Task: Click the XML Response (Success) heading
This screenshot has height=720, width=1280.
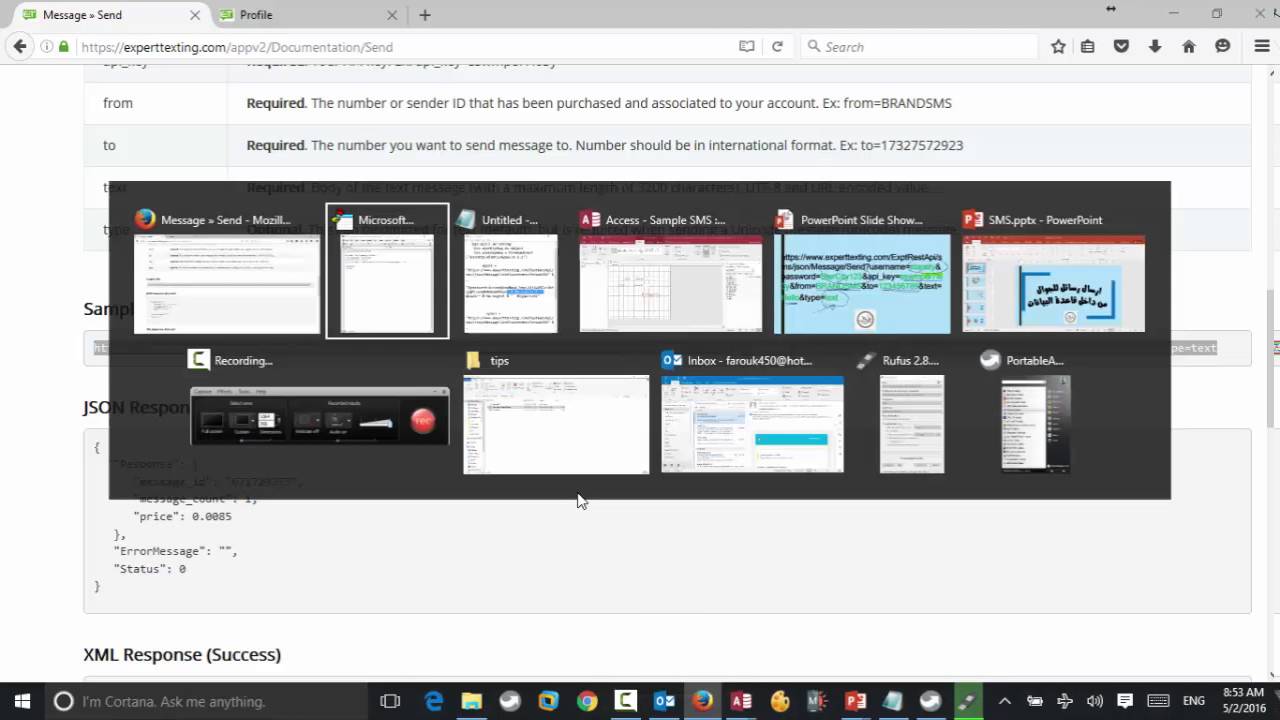Action: pyautogui.click(x=182, y=654)
